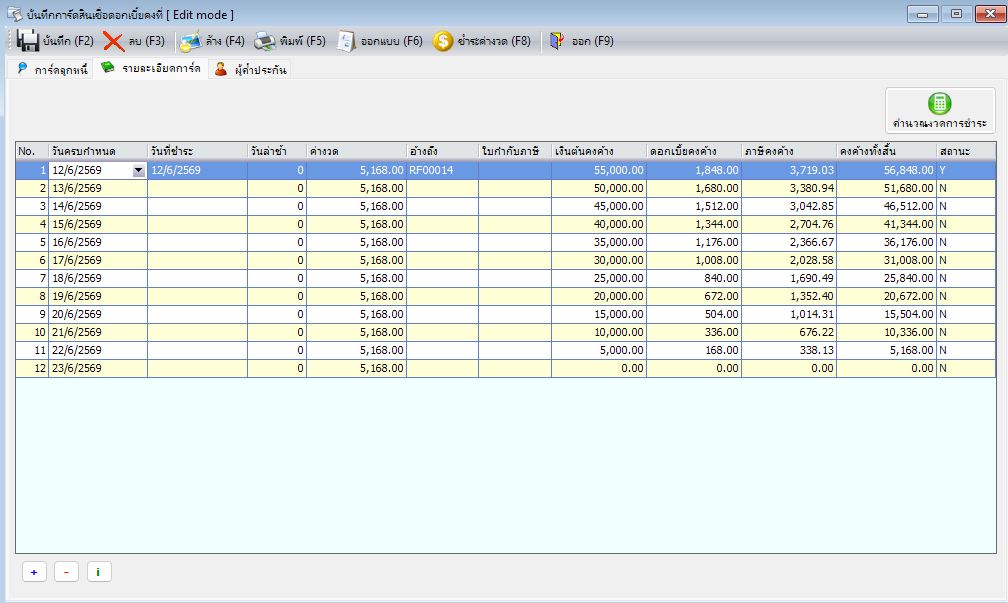Click the row number 12 cell
Screen dimensions: 1008x603
32,368
